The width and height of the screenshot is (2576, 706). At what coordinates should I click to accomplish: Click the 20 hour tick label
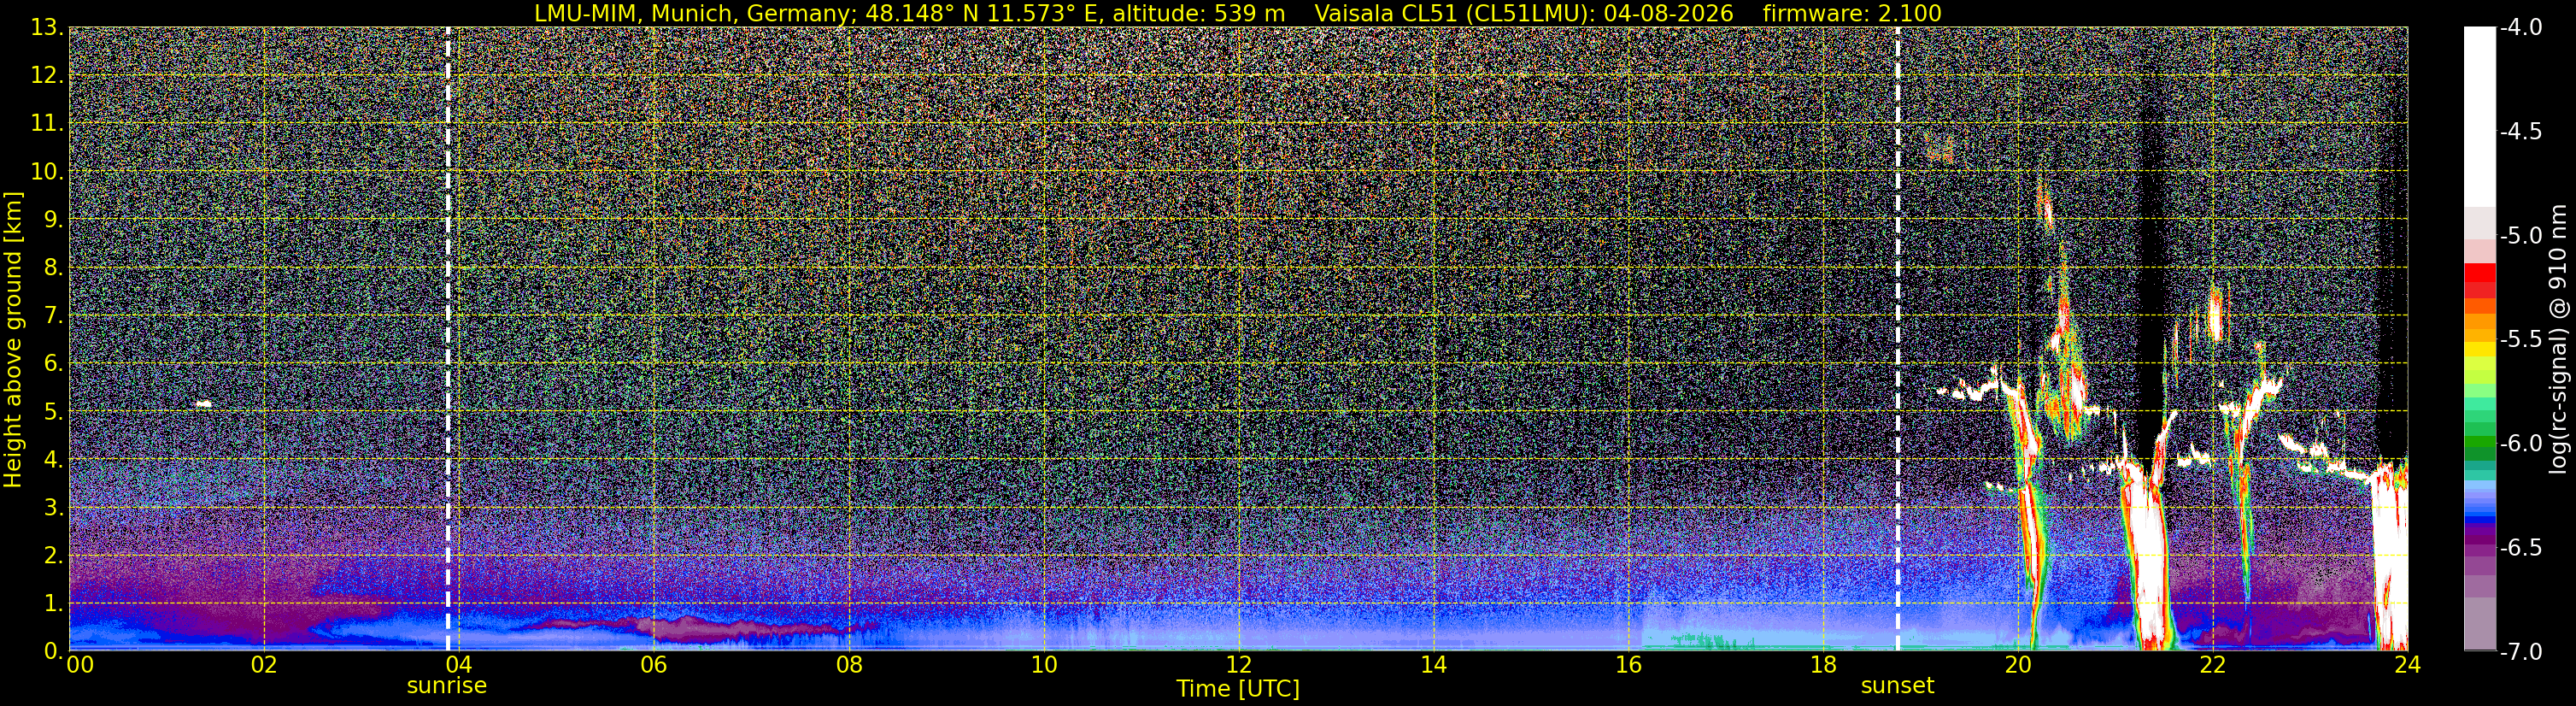2018,664
